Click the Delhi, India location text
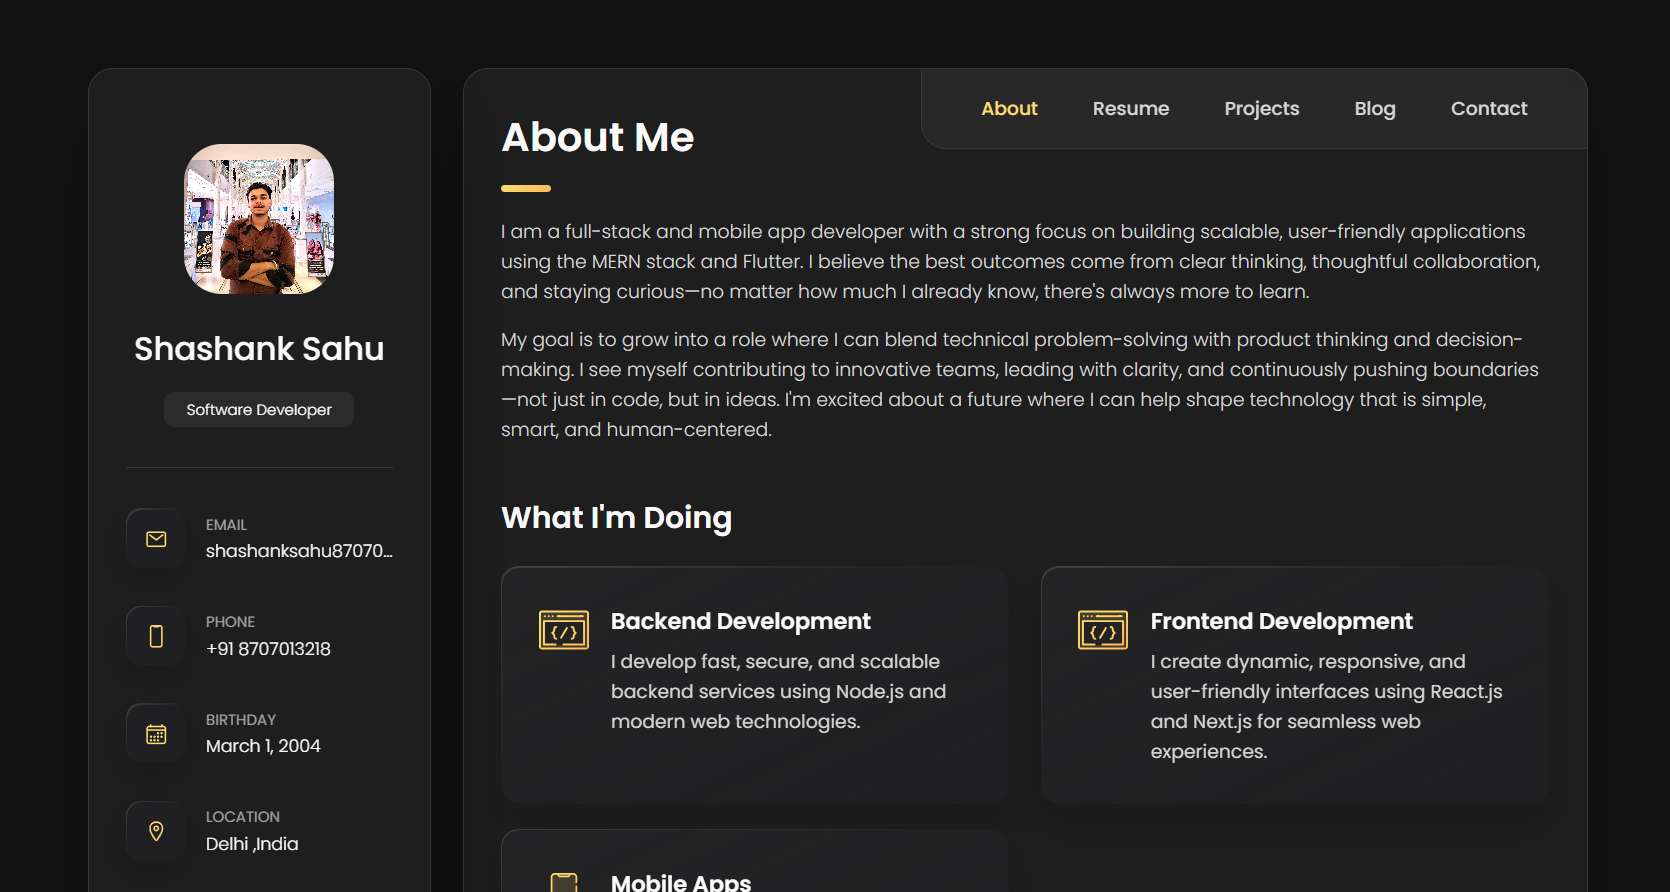The image size is (1670, 892). (x=252, y=844)
